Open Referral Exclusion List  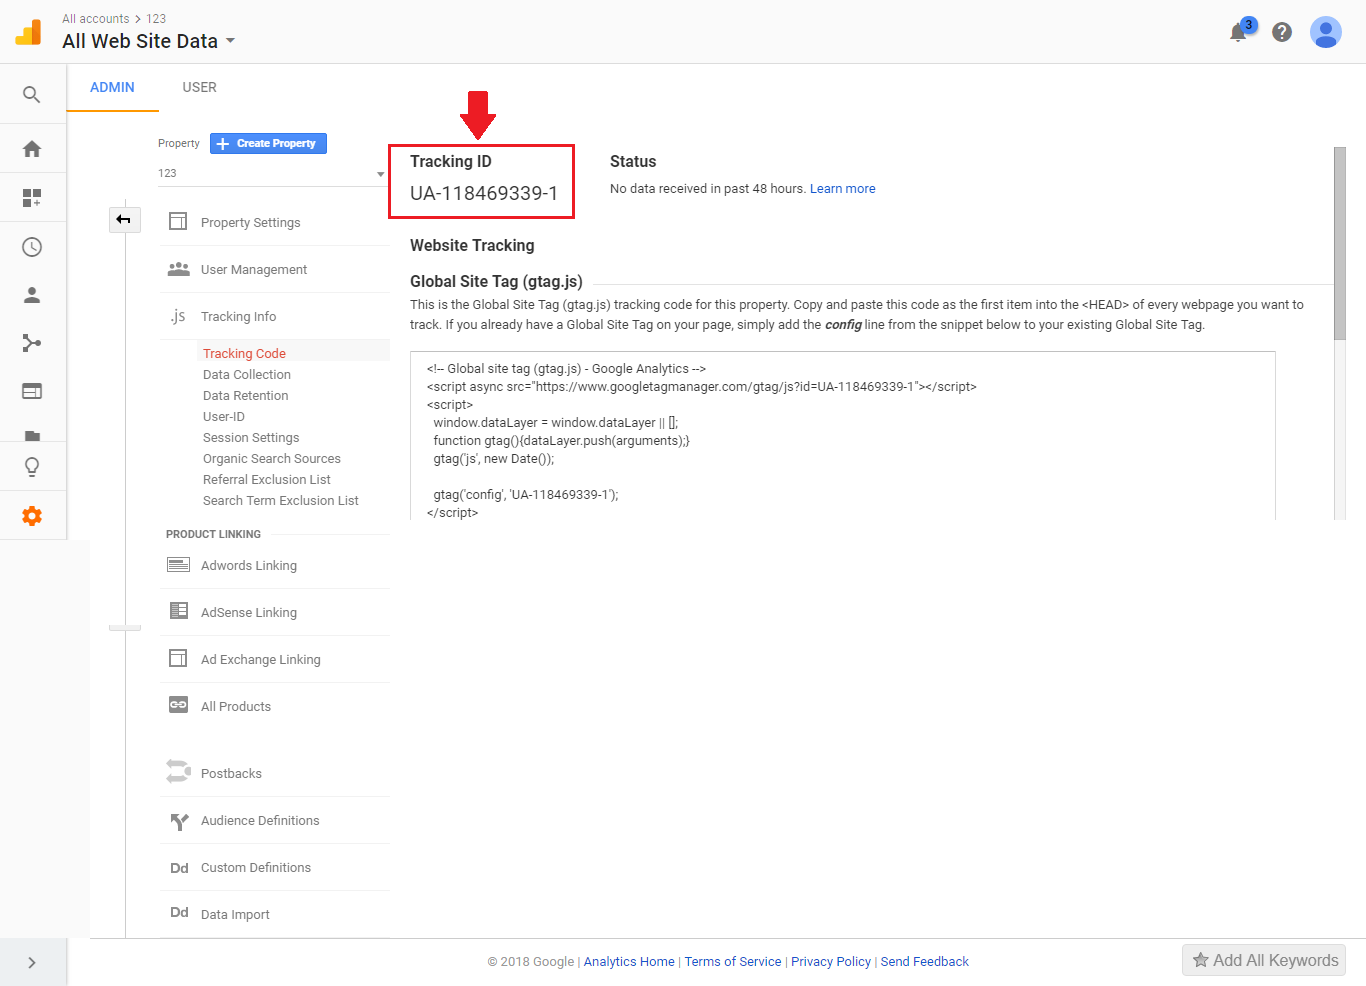pyautogui.click(x=267, y=479)
